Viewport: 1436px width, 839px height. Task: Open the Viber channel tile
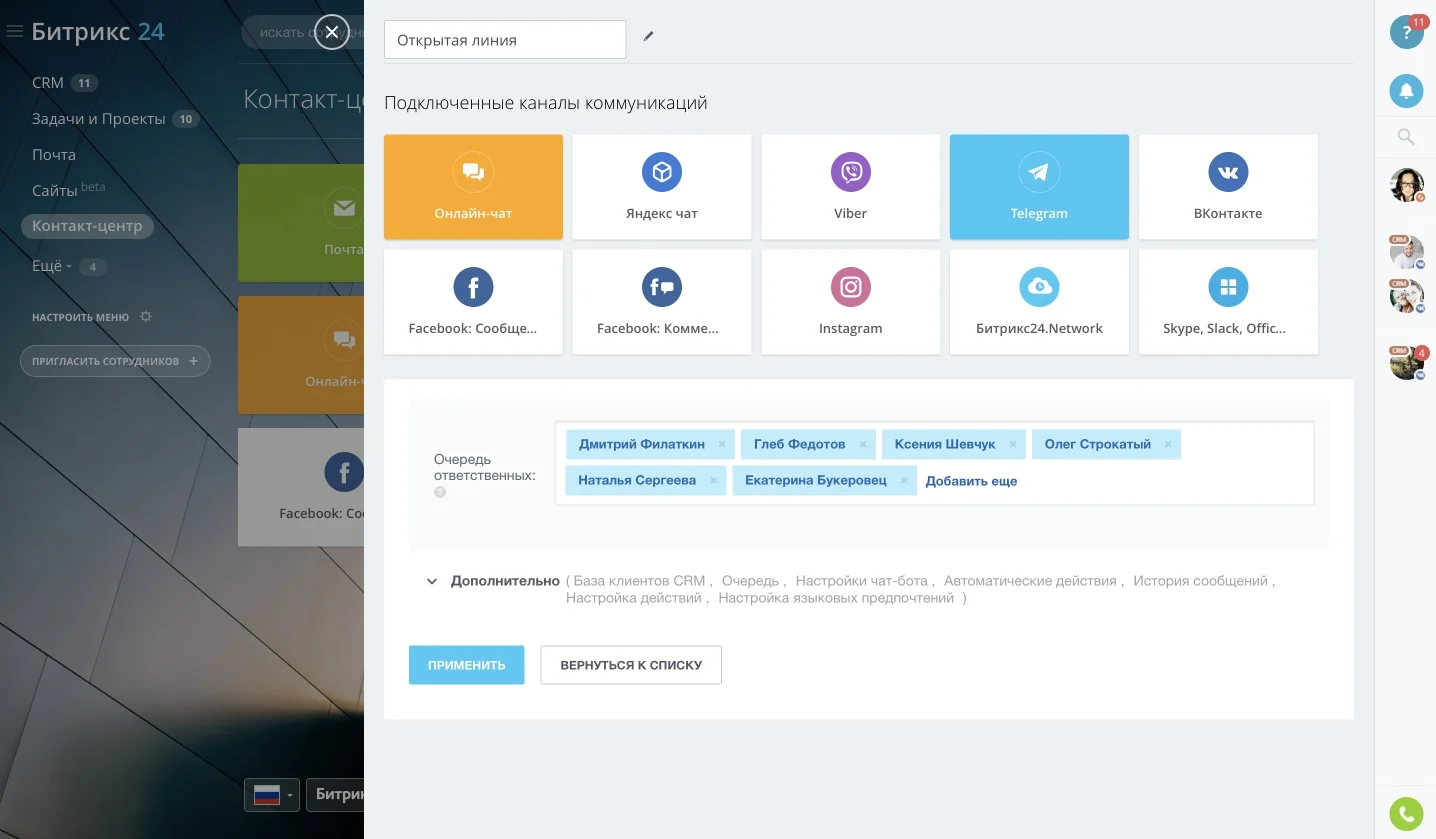[x=850, y=187]
